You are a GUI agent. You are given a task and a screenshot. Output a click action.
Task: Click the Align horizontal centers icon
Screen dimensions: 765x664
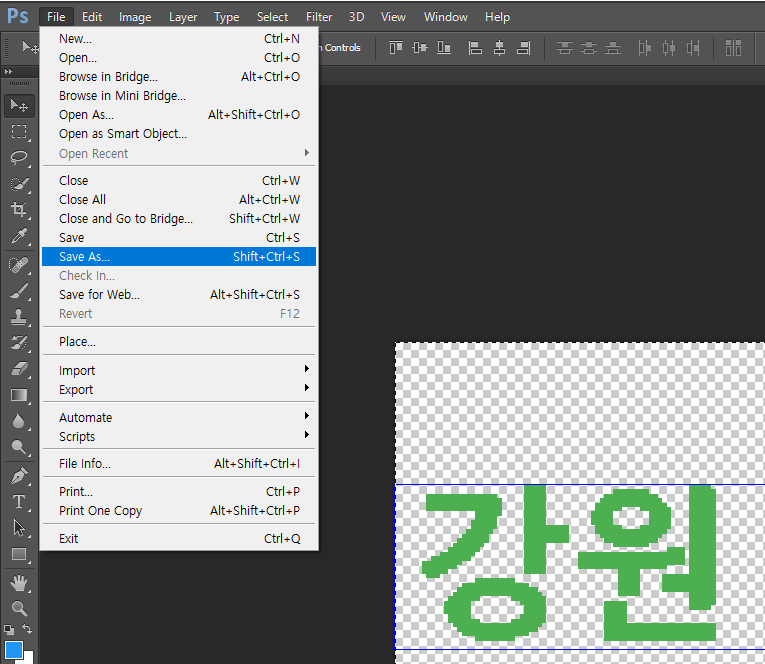pyautogui.click(x=499, y=48)
